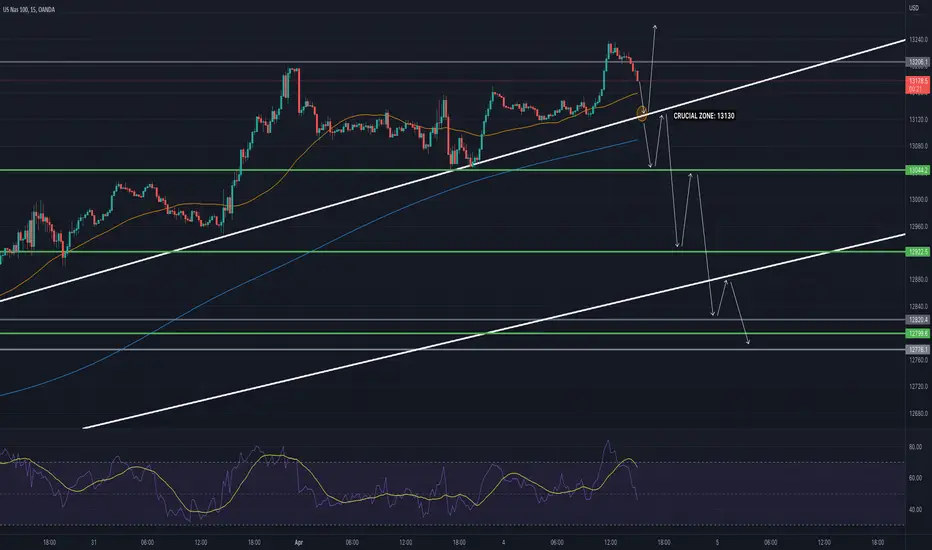Select the orange circle marker at crucial zone

click(x=642, y=112)
